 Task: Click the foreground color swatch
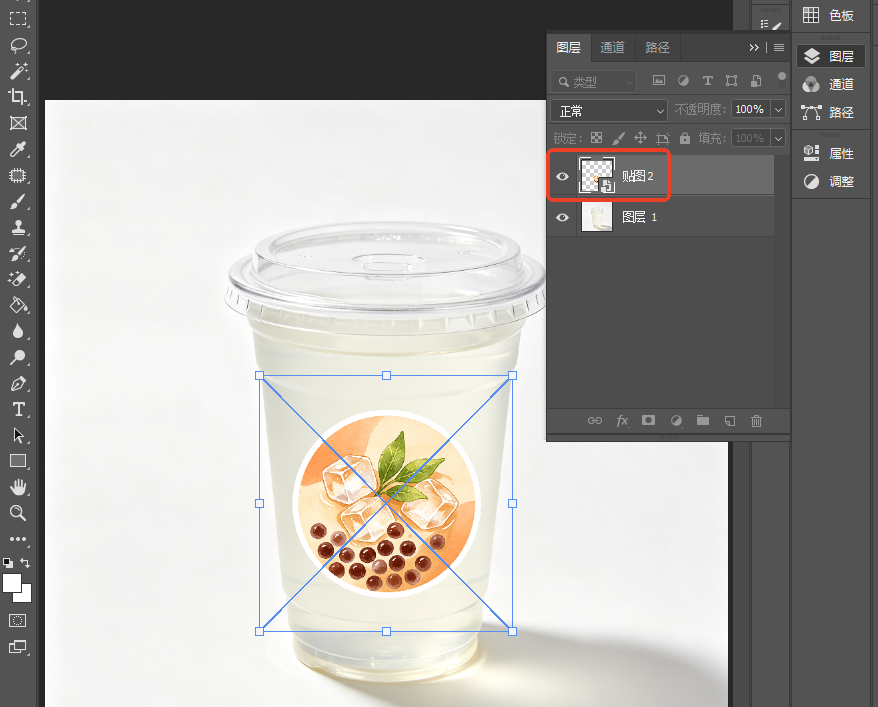11,582
